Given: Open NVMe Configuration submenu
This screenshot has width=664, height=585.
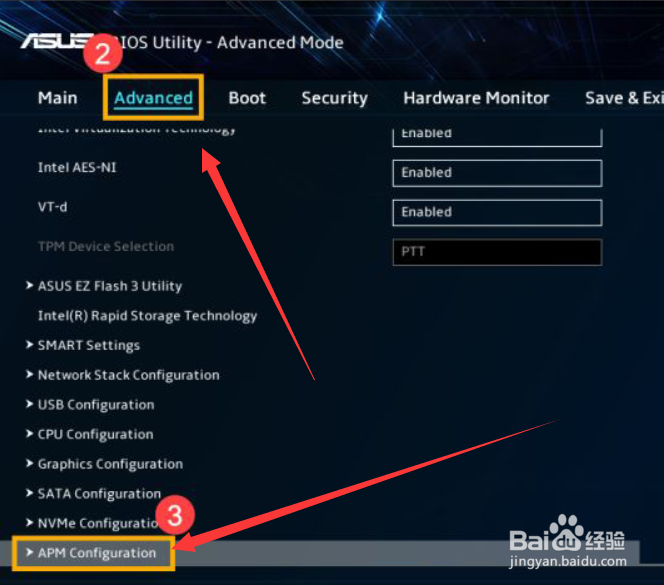Looking at the screenshot, I should coord(98,524).
